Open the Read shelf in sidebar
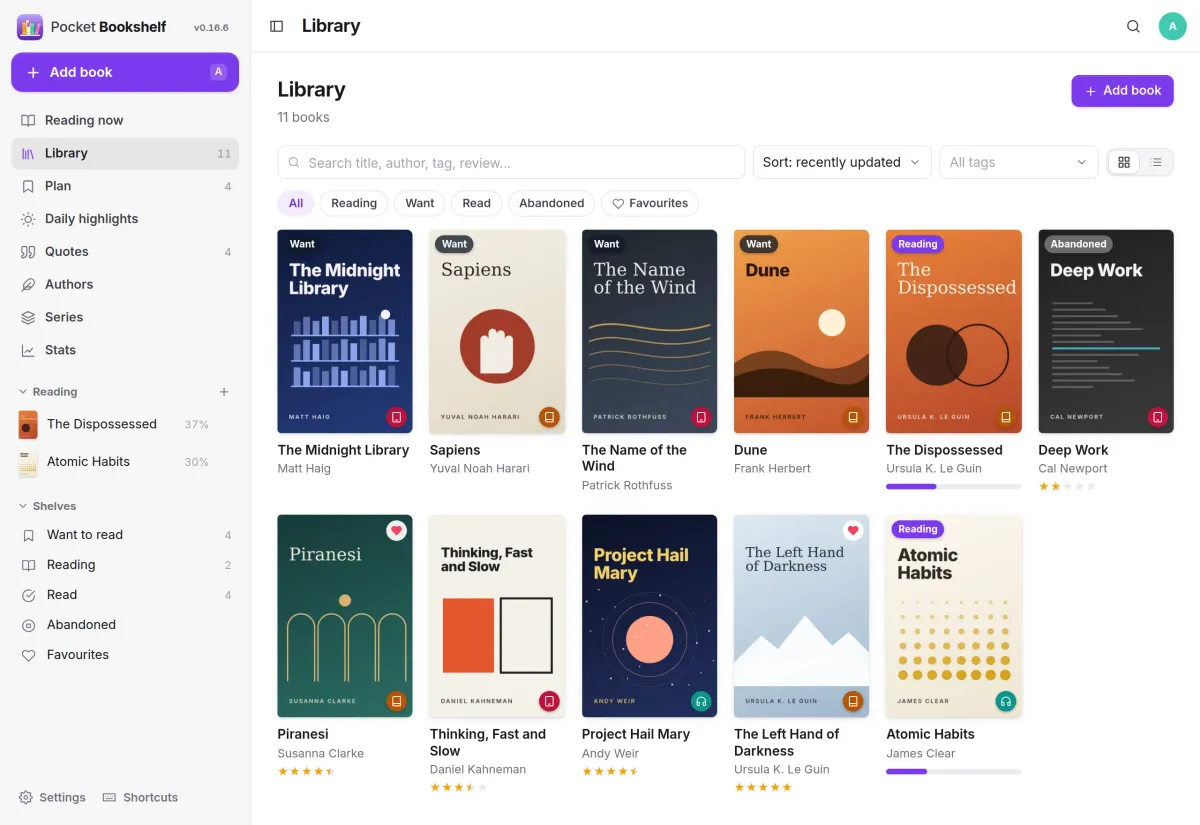Viewport: 1200px width, 825px height. (x=125, y=595)
